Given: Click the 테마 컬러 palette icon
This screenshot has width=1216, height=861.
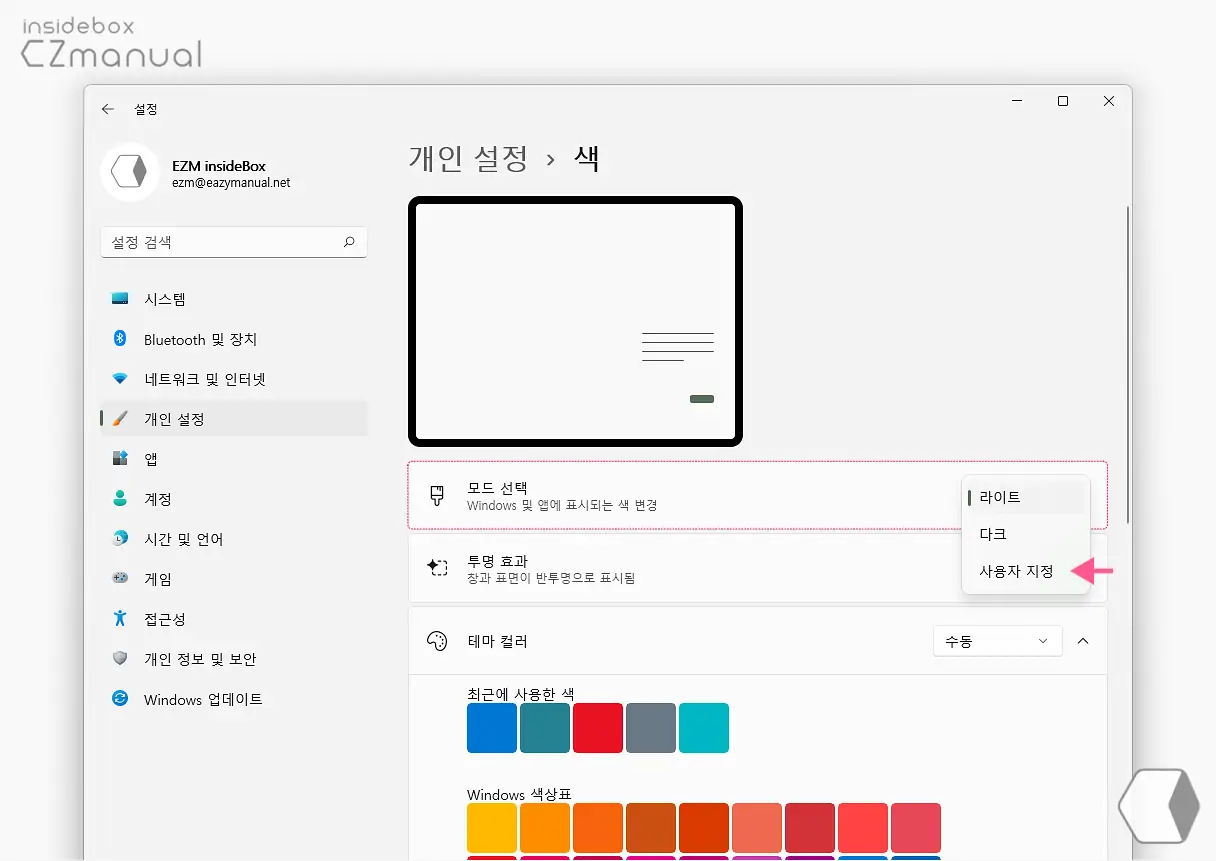Looking at the screenshot, I should tap(436, 641).
